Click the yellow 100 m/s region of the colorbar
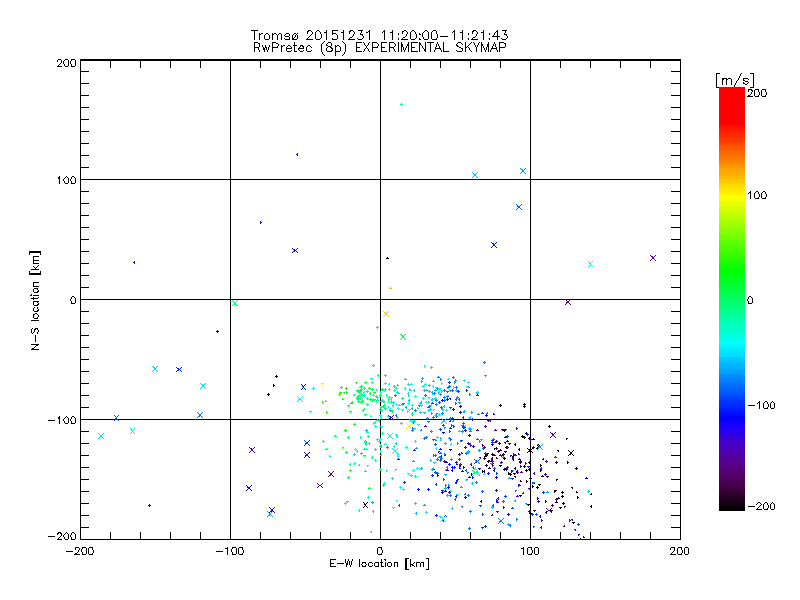The width and height of the screenshot is (800, 600). (732, 196)
